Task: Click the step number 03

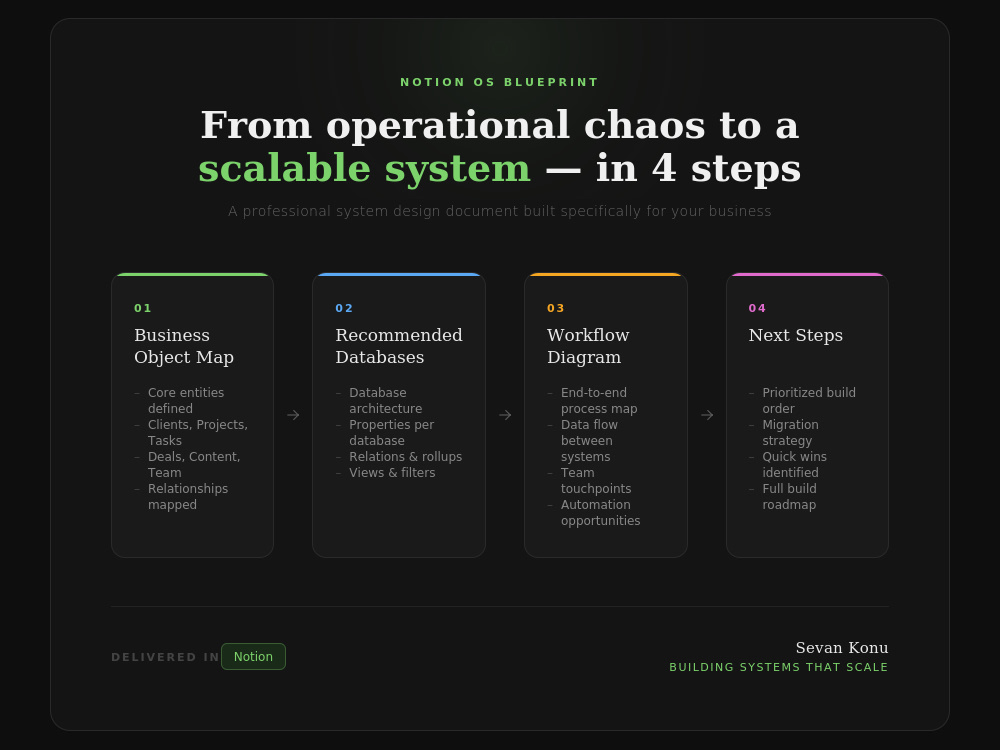Action: point(555,308)
